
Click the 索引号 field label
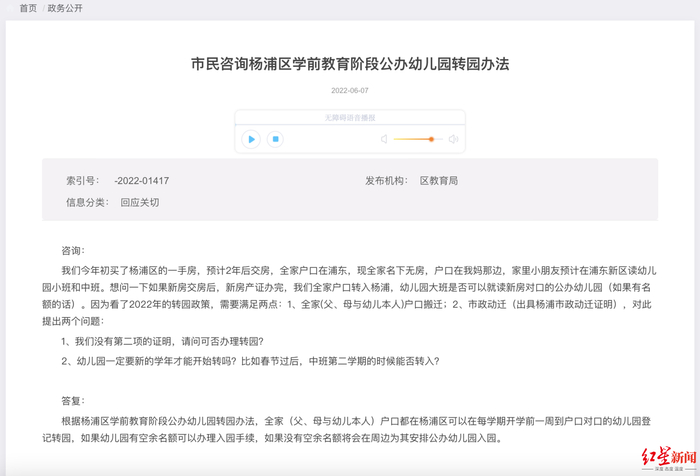[83, 181]
